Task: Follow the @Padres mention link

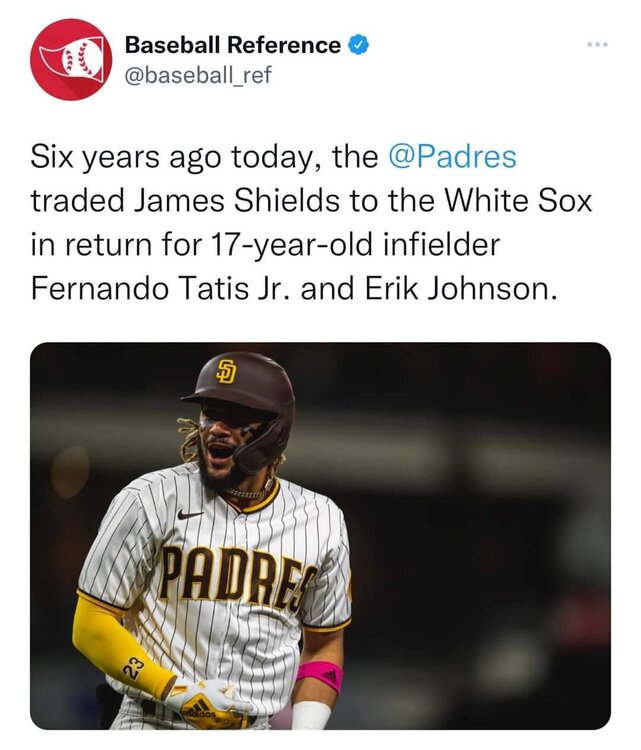Action: (x=451, y=158)
